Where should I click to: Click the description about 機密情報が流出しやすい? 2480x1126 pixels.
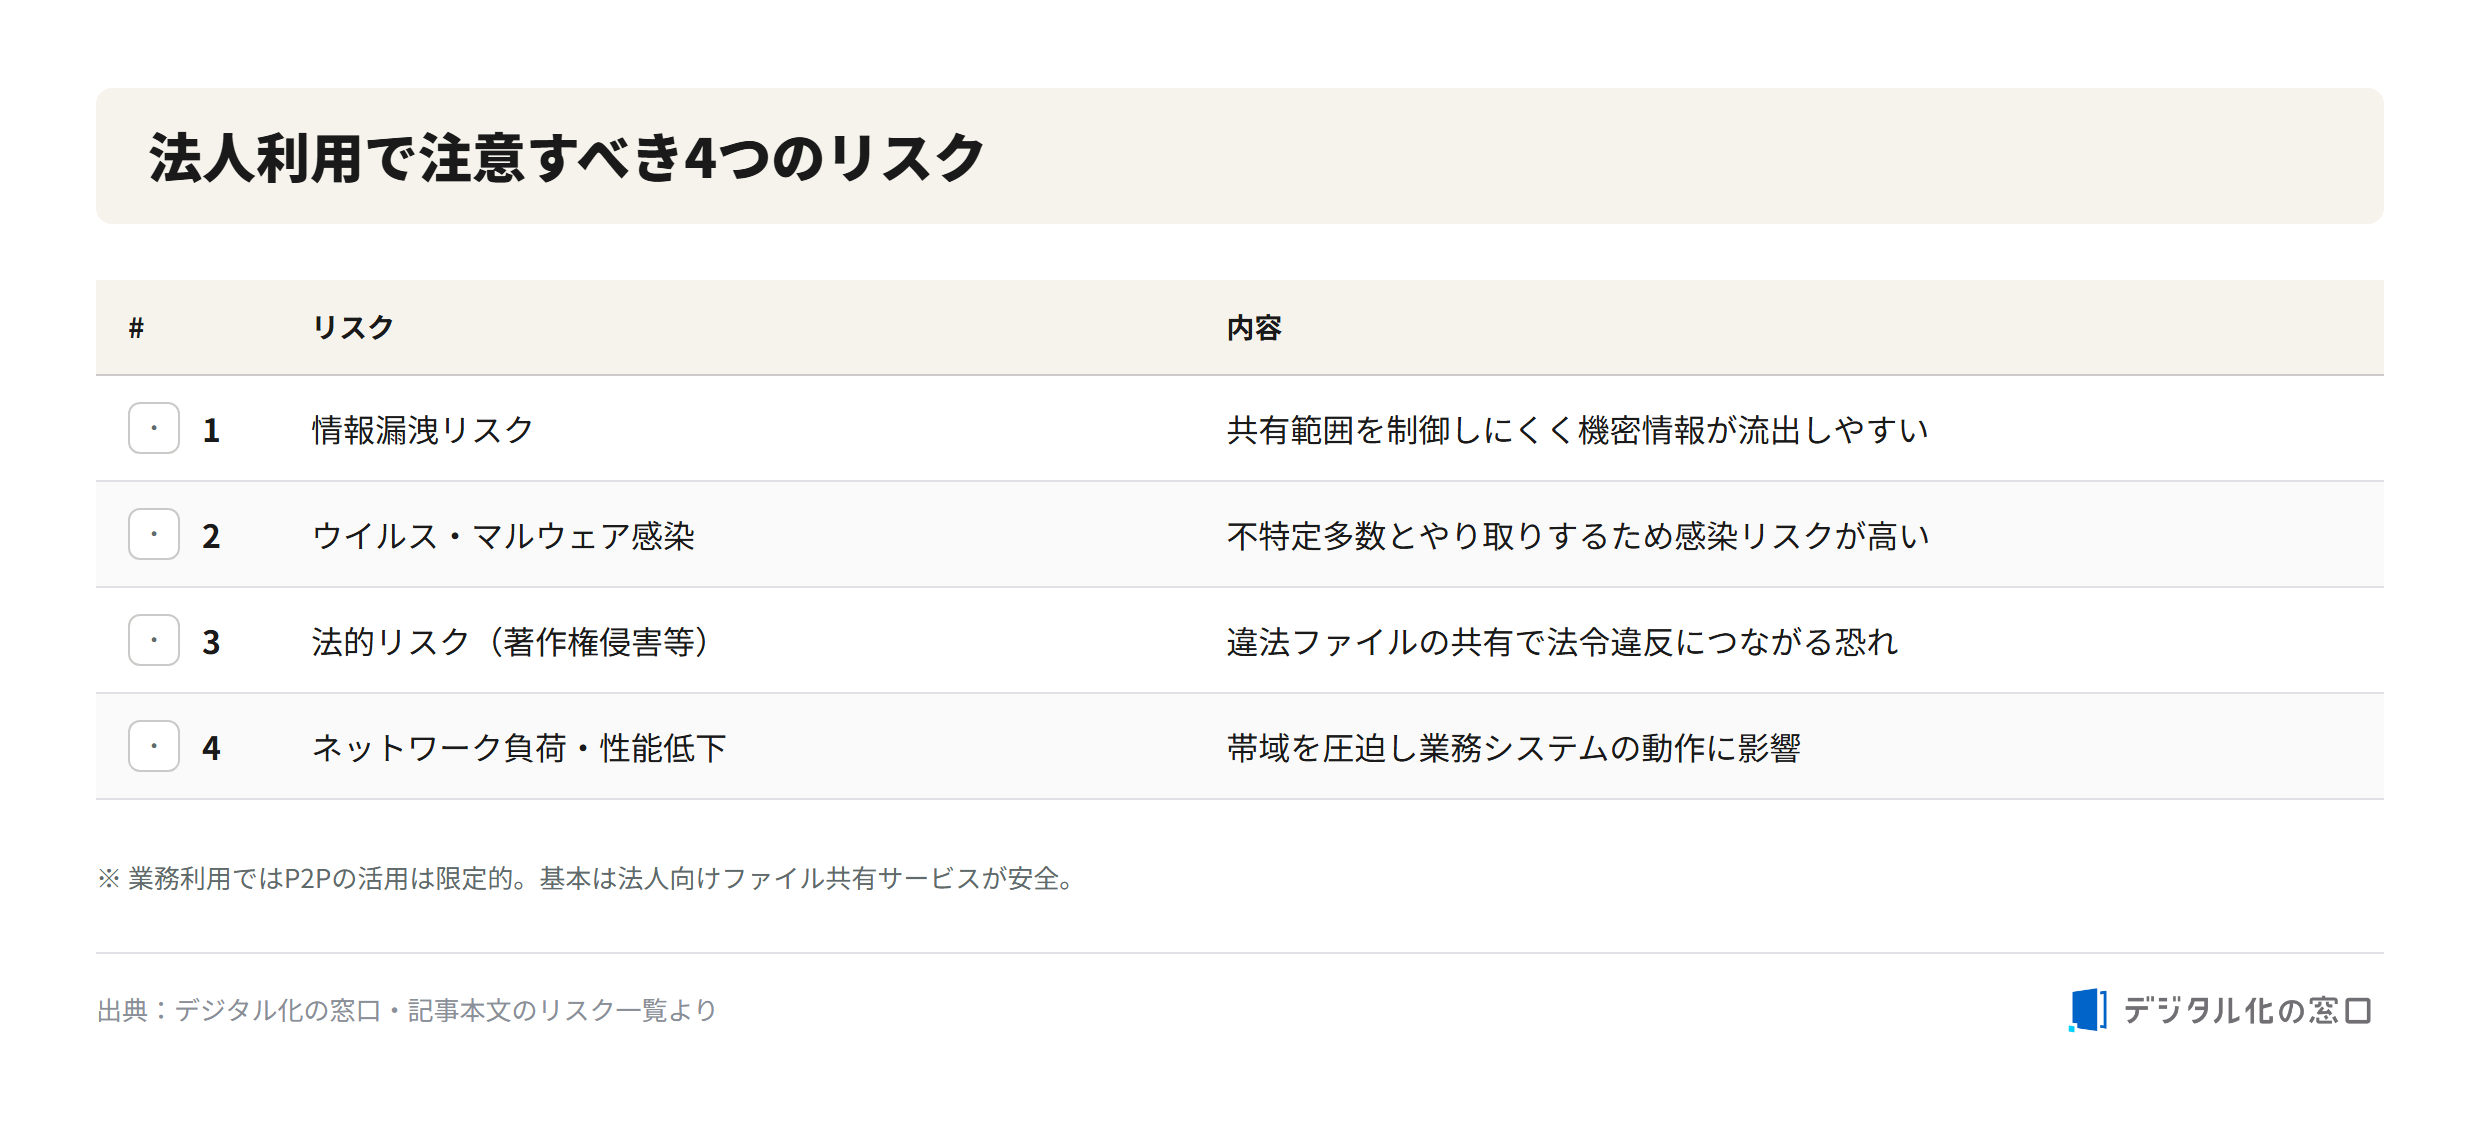pos(1578,430)
